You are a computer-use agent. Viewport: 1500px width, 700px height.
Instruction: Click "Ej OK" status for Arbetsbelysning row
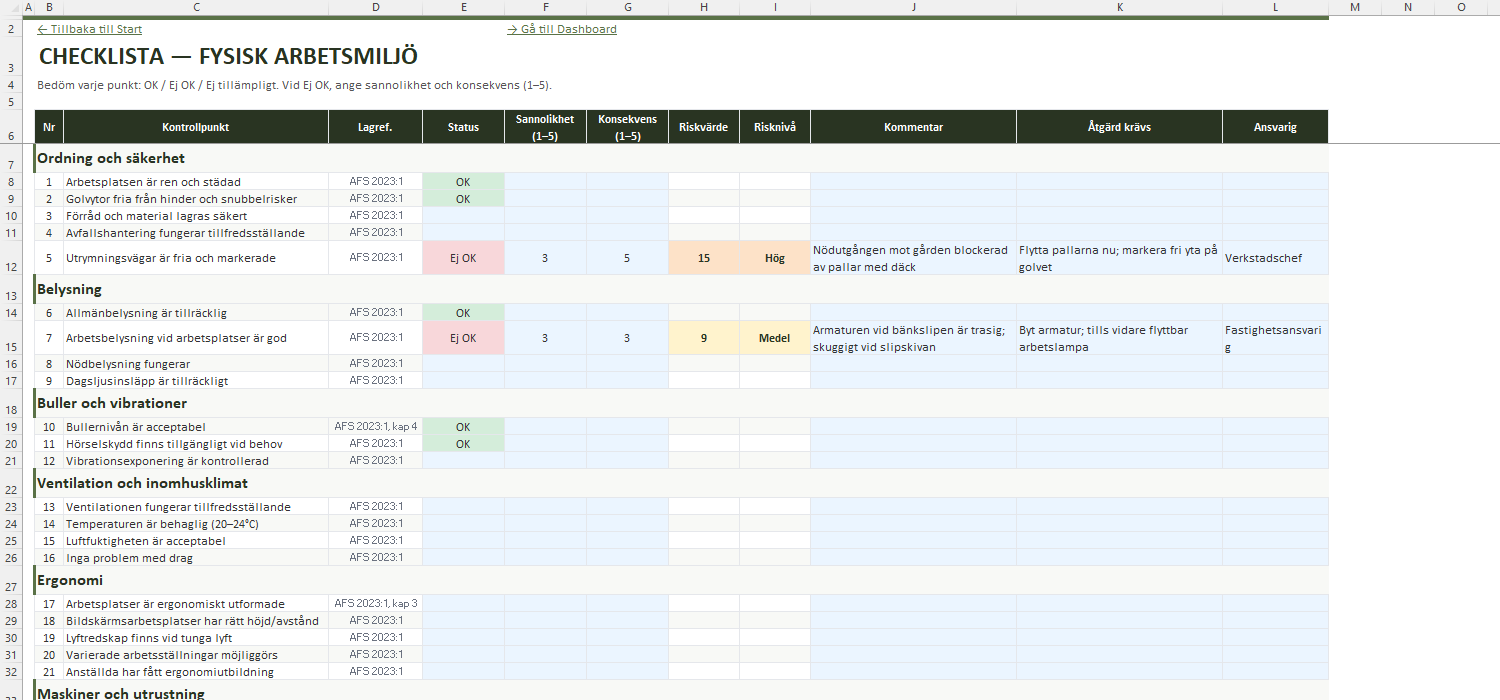tap(463, 338)
